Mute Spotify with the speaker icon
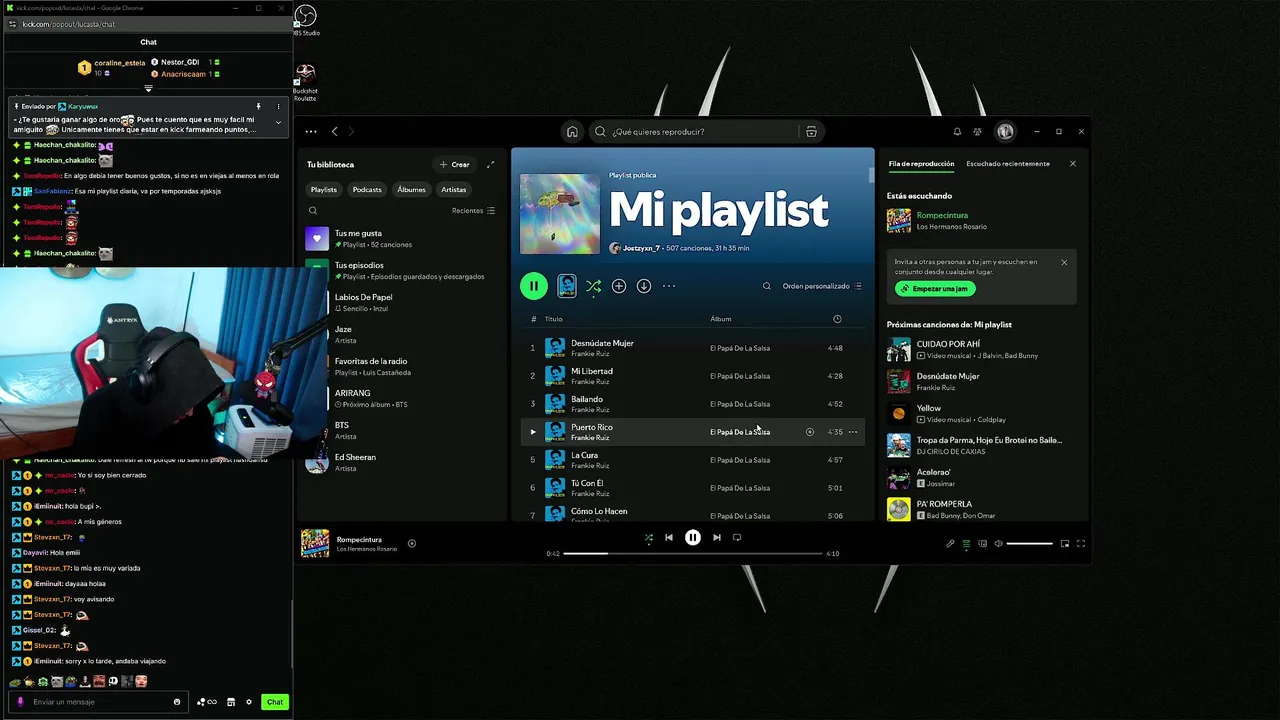This screenshot has height=720, width=1280. (x=998, y=544)
